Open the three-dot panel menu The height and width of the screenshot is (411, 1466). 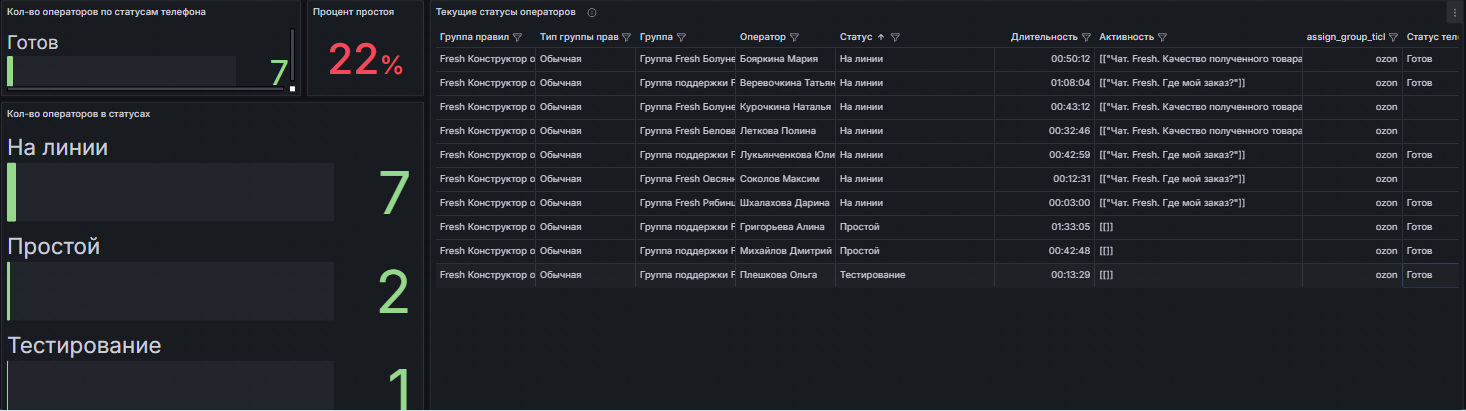(x=1453, y=12)
